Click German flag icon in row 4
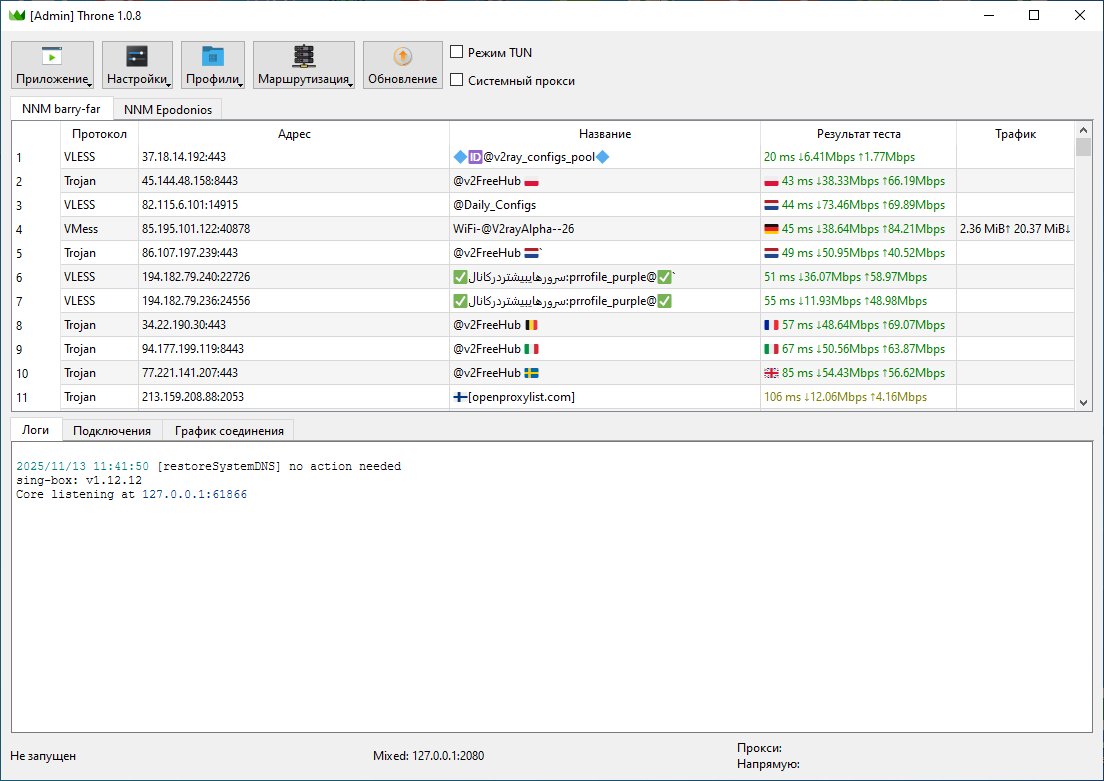1104x781 pixels. [x=771, y=229]
